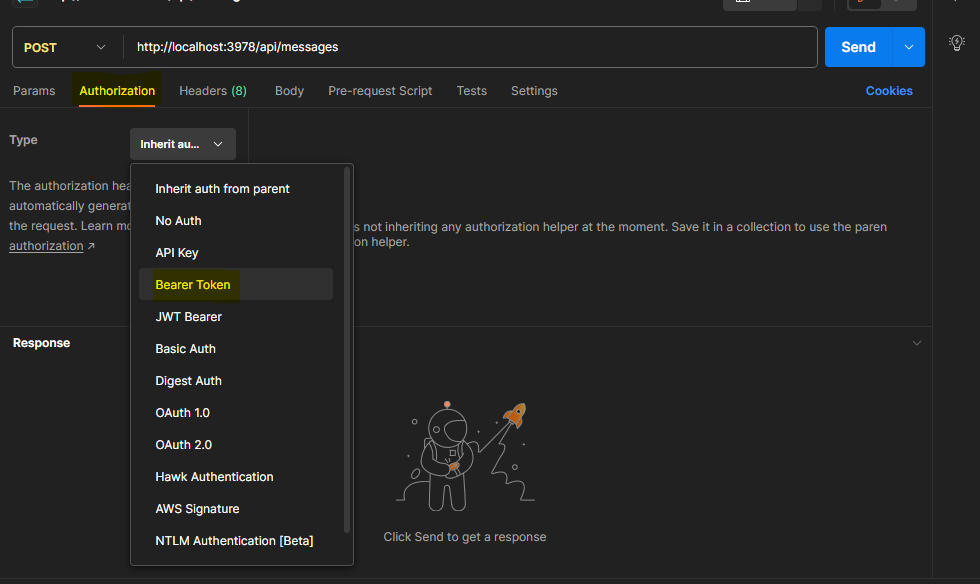Select No Auth from the list

click(x=236, y=221)
